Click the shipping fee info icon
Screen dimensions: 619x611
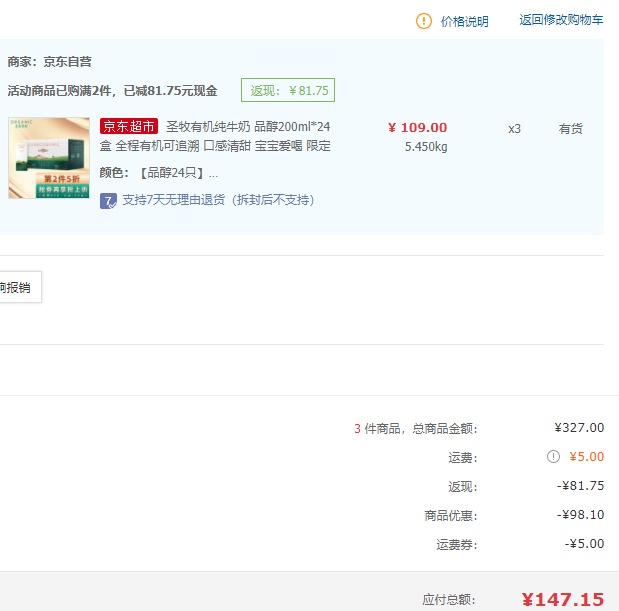pos(553,457)
